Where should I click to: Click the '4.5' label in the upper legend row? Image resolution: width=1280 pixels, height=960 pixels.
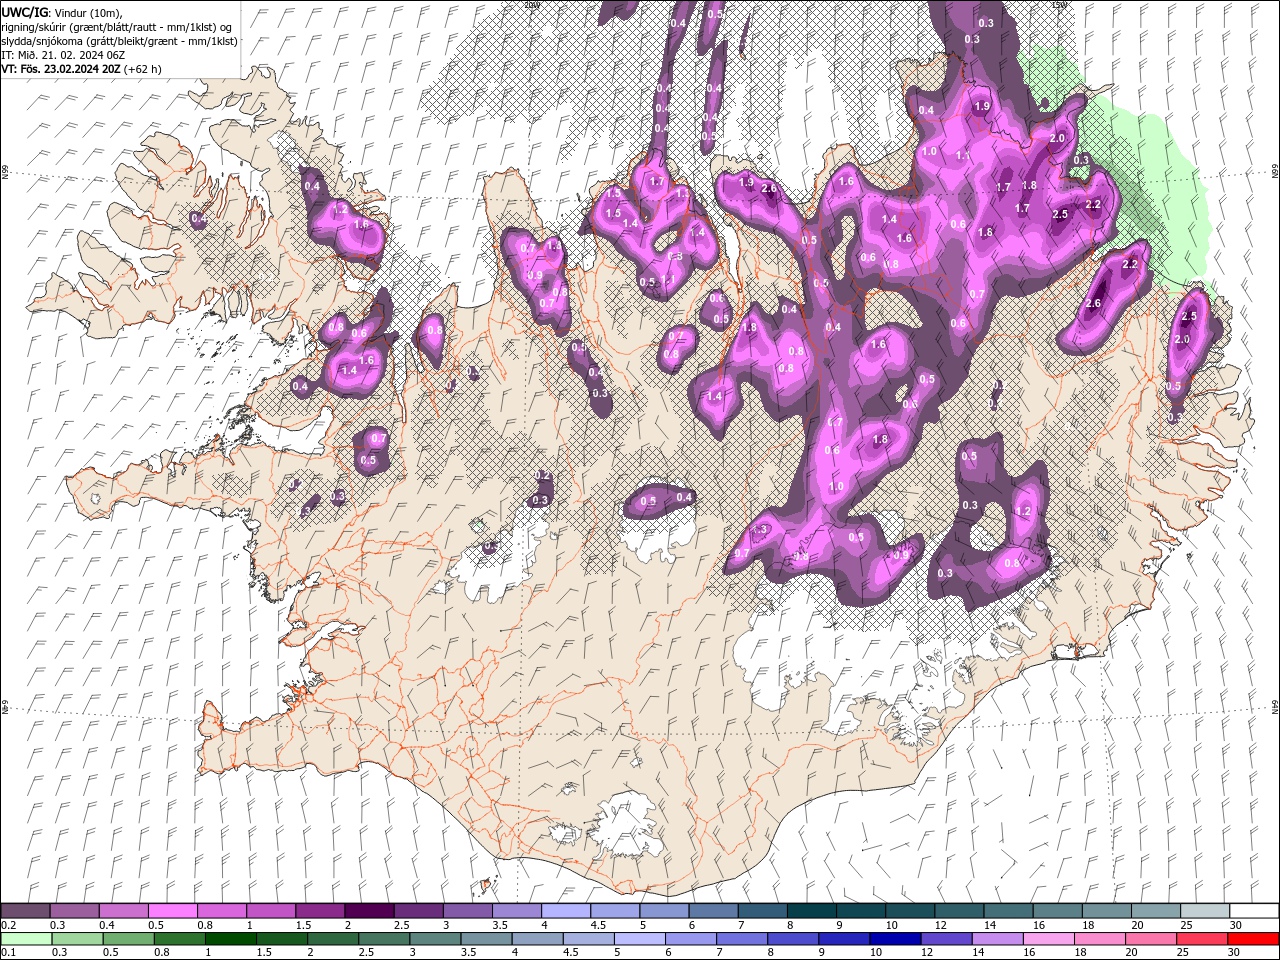(598, 925)
